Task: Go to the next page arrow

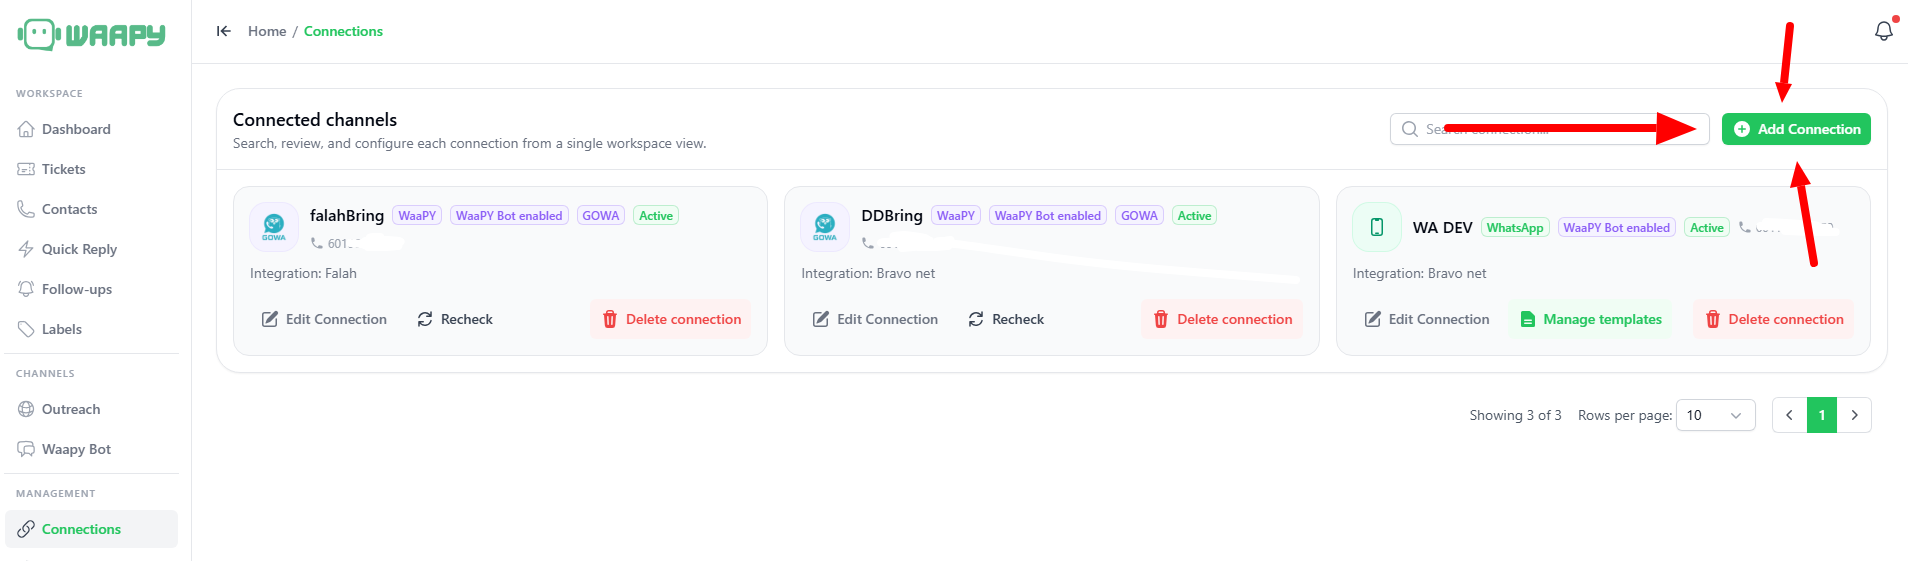Action: pyautogui.click(x=1854, y=415)
